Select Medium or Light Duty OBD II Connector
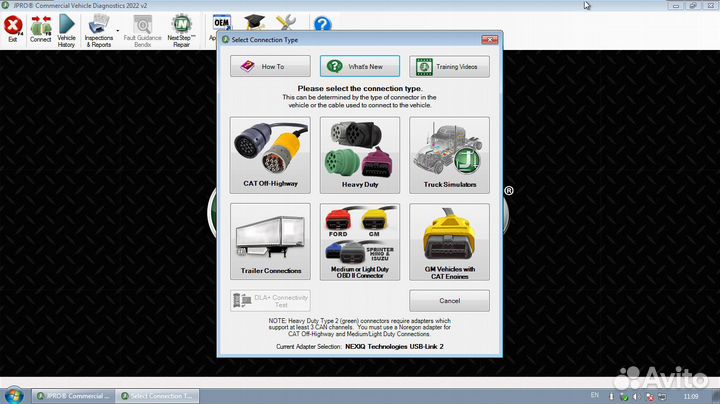 (360, 242)
